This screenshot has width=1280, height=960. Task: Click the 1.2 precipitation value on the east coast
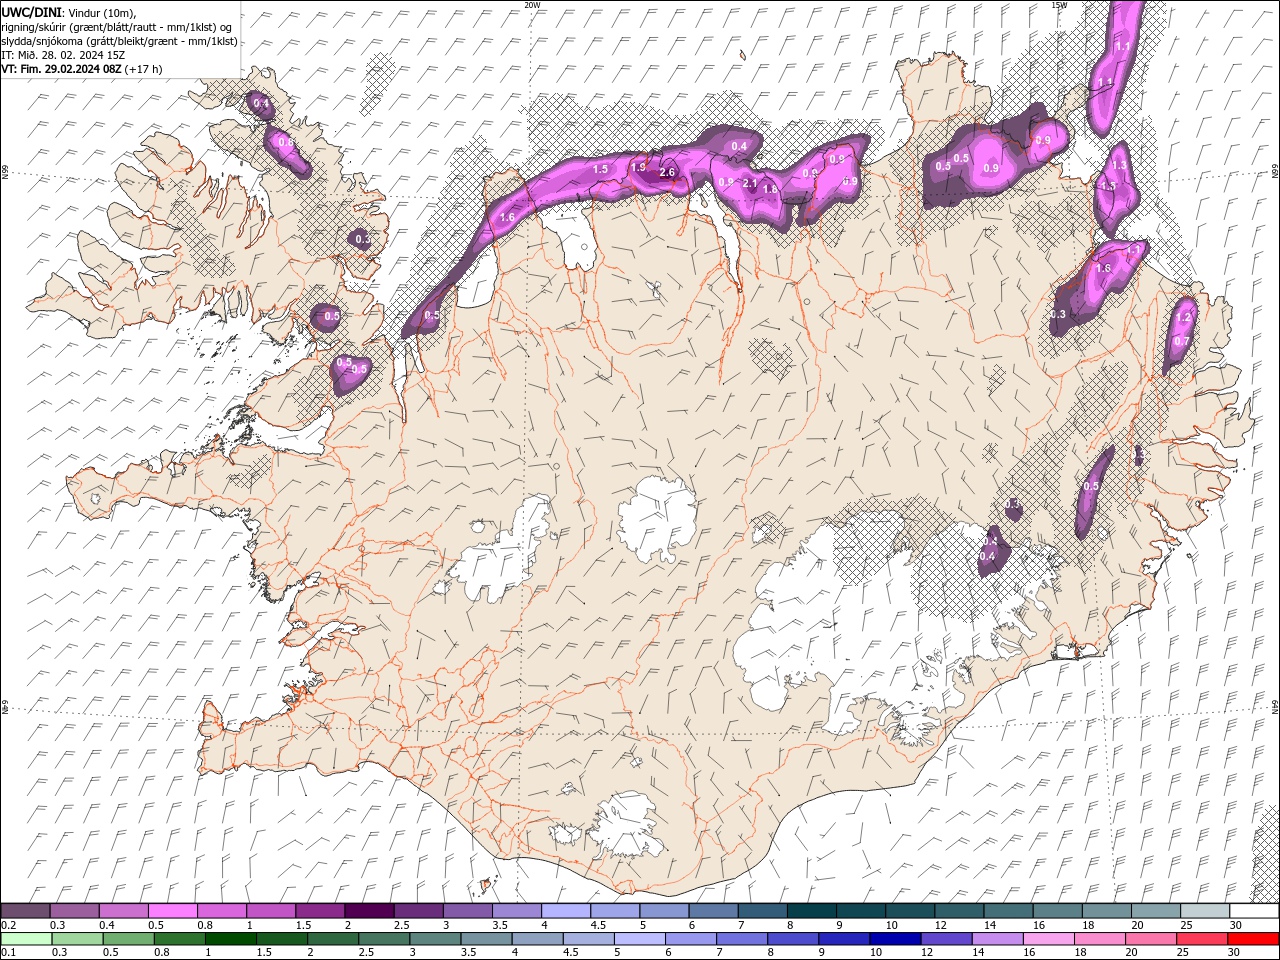click(x=1183, y=317)
